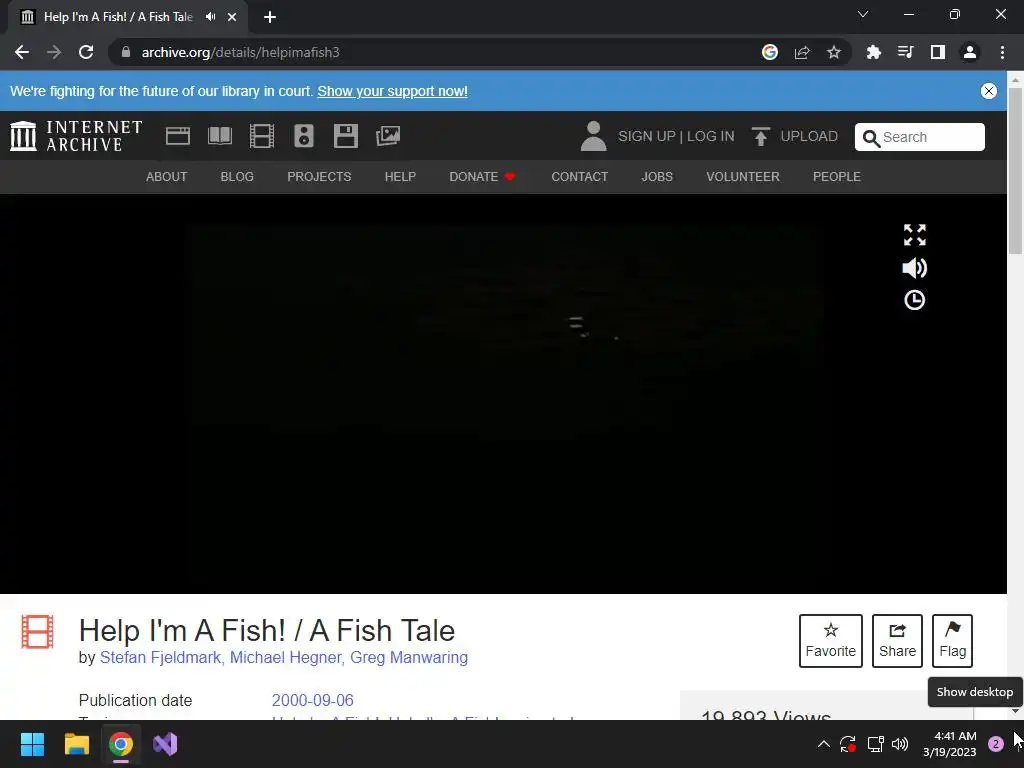This screenshot has width=1024, height=768.
Task: Open the playback speed clock icon
Action: pyautogui.click(x=914, y=300)
